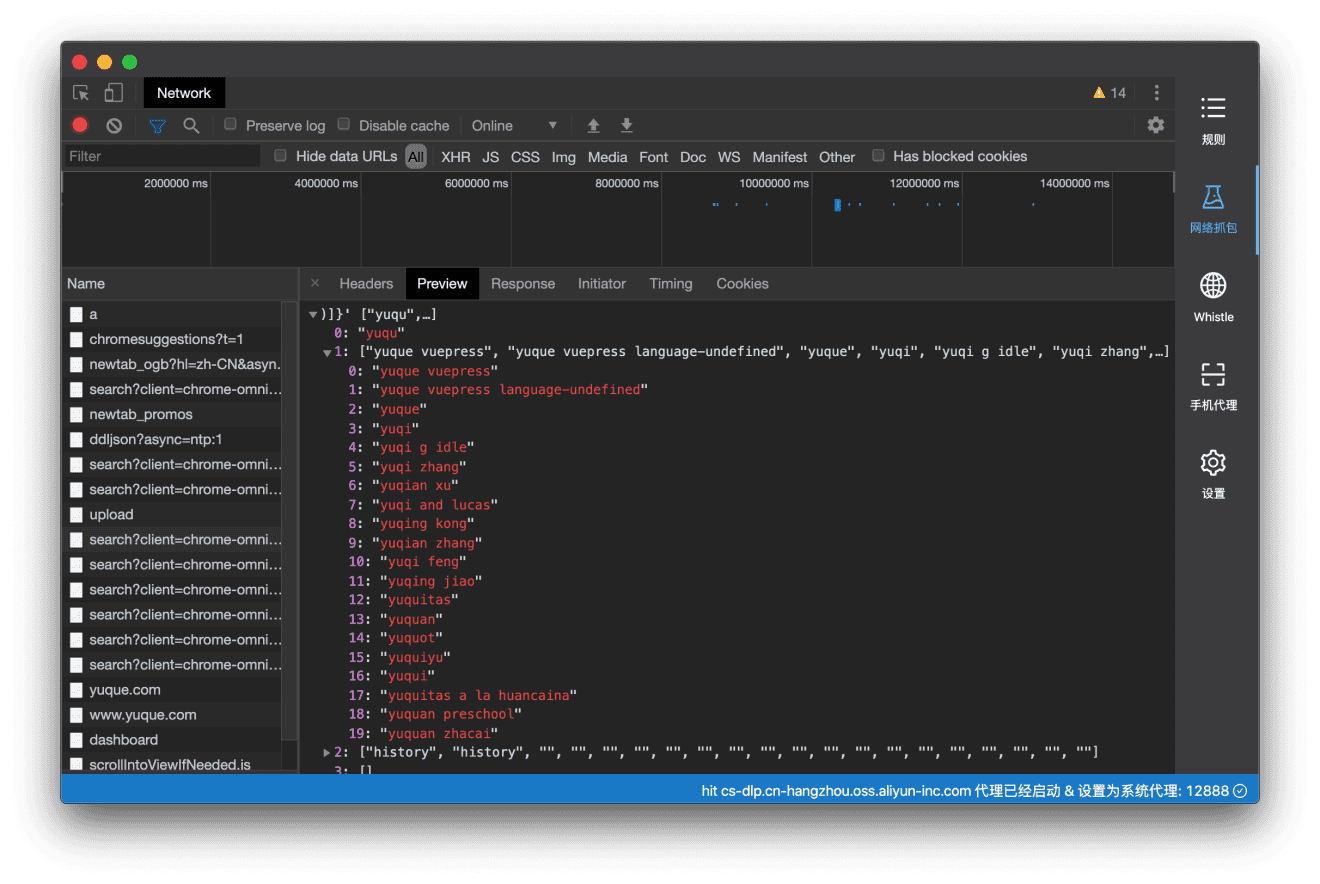Check the Hide data URLs checkbox
This screenshot has width=1320, height=884.
280,156
